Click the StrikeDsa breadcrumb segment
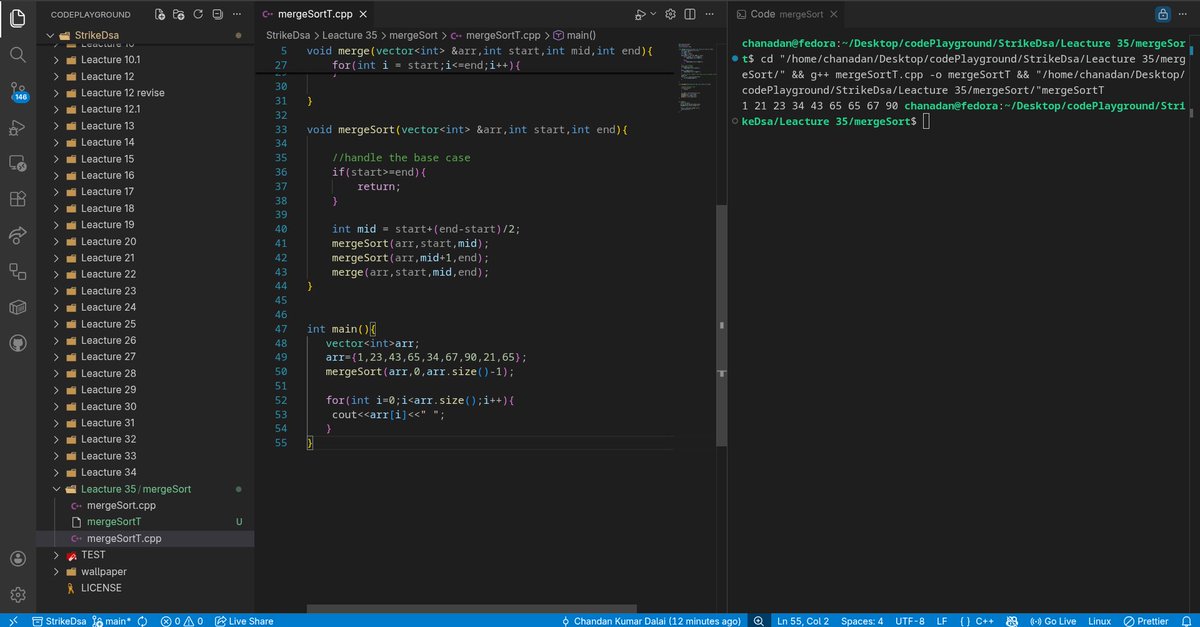This screenshot has height=627, width=1200. tap(287, 35)
